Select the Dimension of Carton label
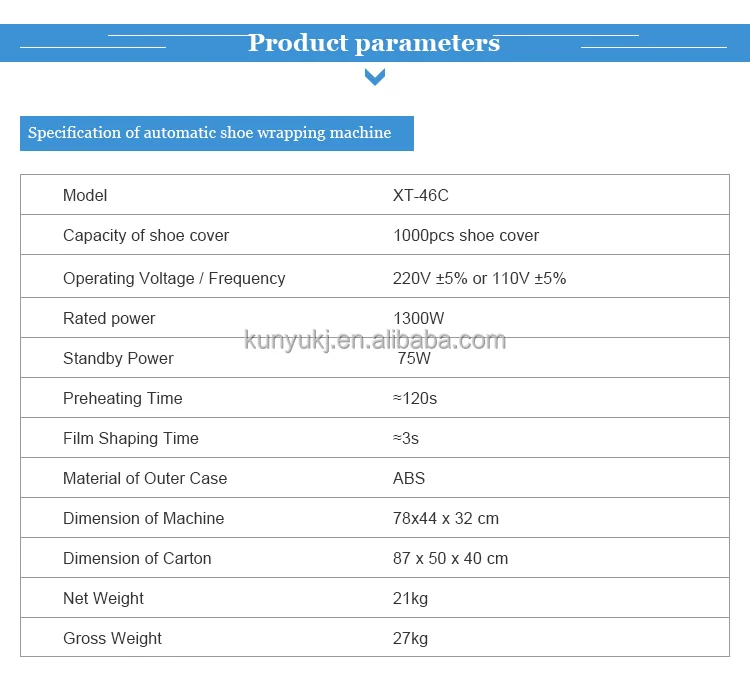The height and width of the screenshot is (681, 750). click(137, 558)
